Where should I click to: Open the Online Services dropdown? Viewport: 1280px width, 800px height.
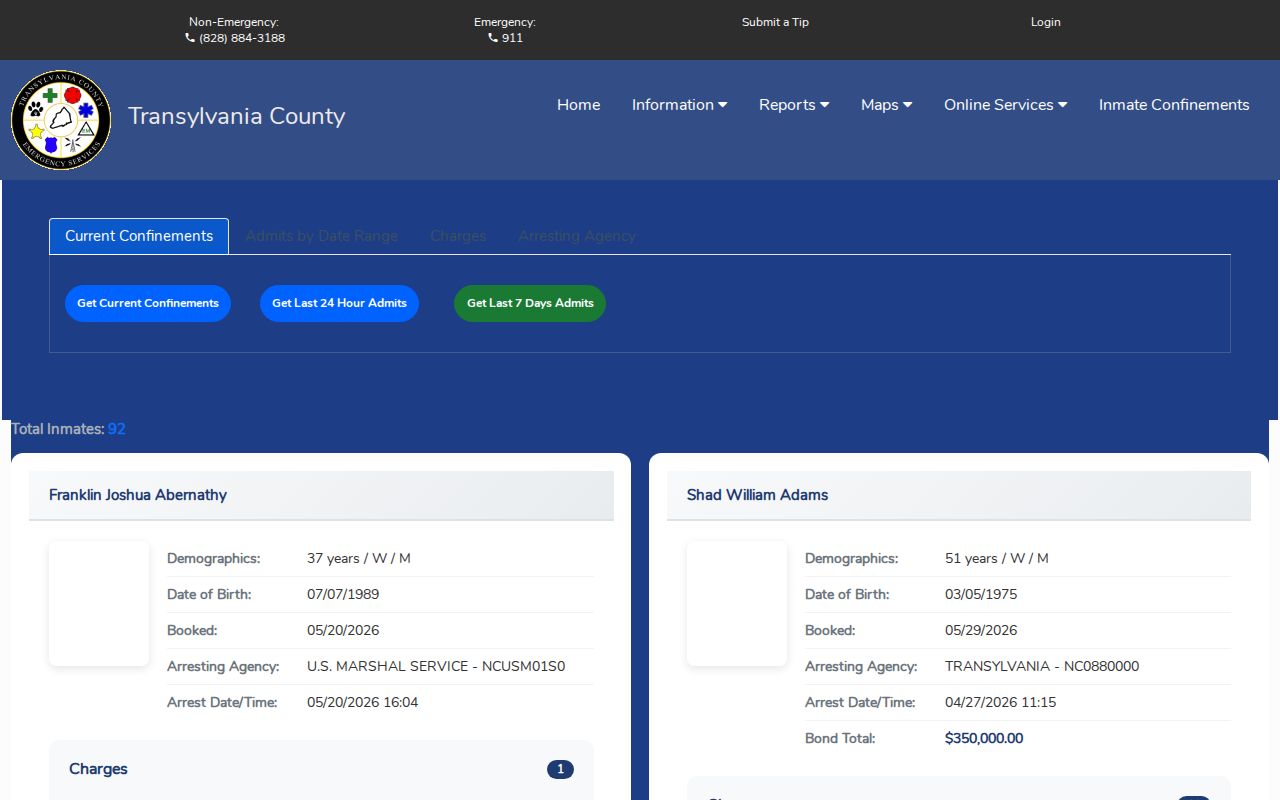tap(1006, 105)
